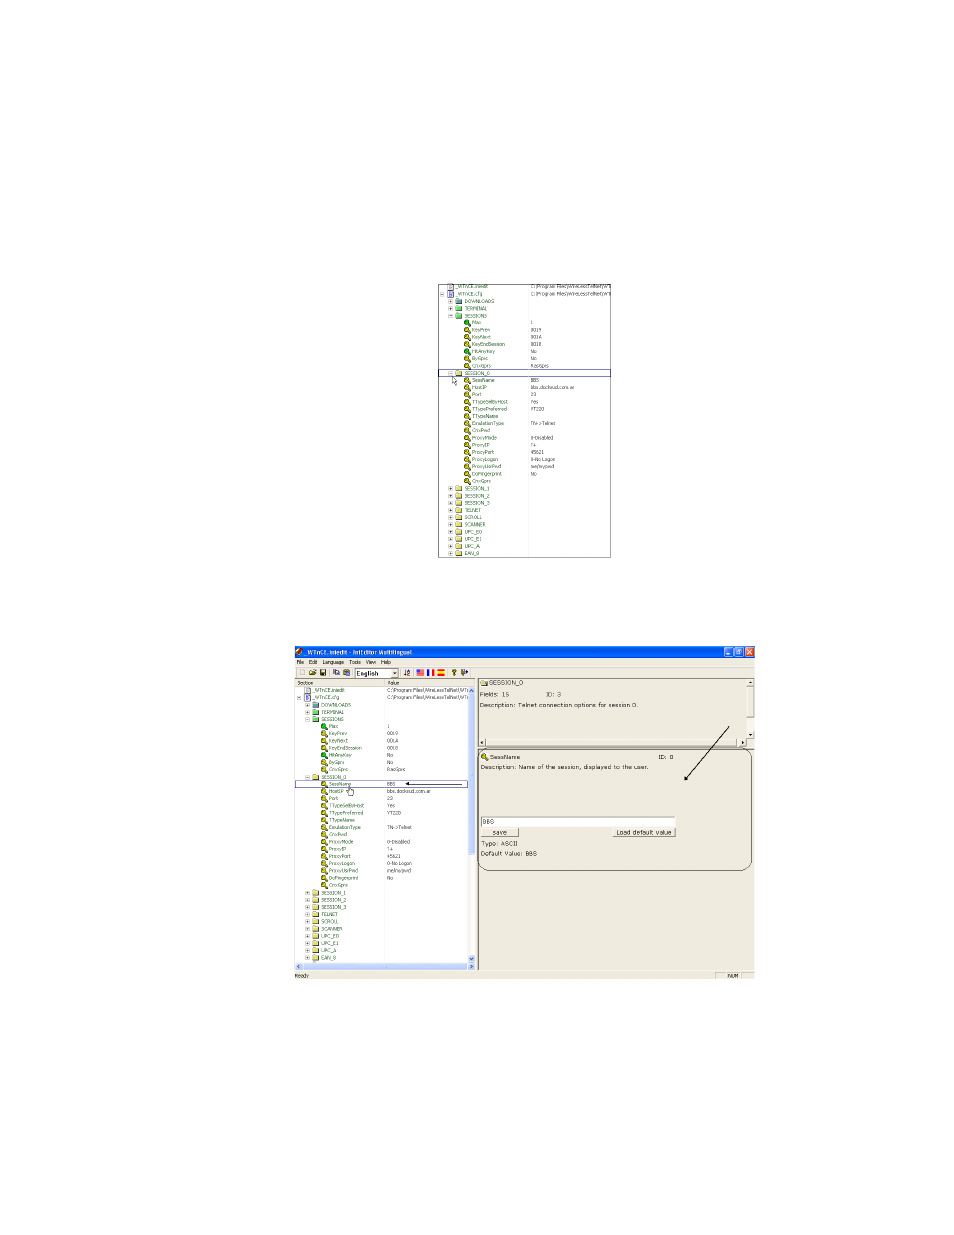Viewport: 954px width, 1235px height.
Task: Select EmulationType key icon in IniEditor window tree
Action: point(324,827)
